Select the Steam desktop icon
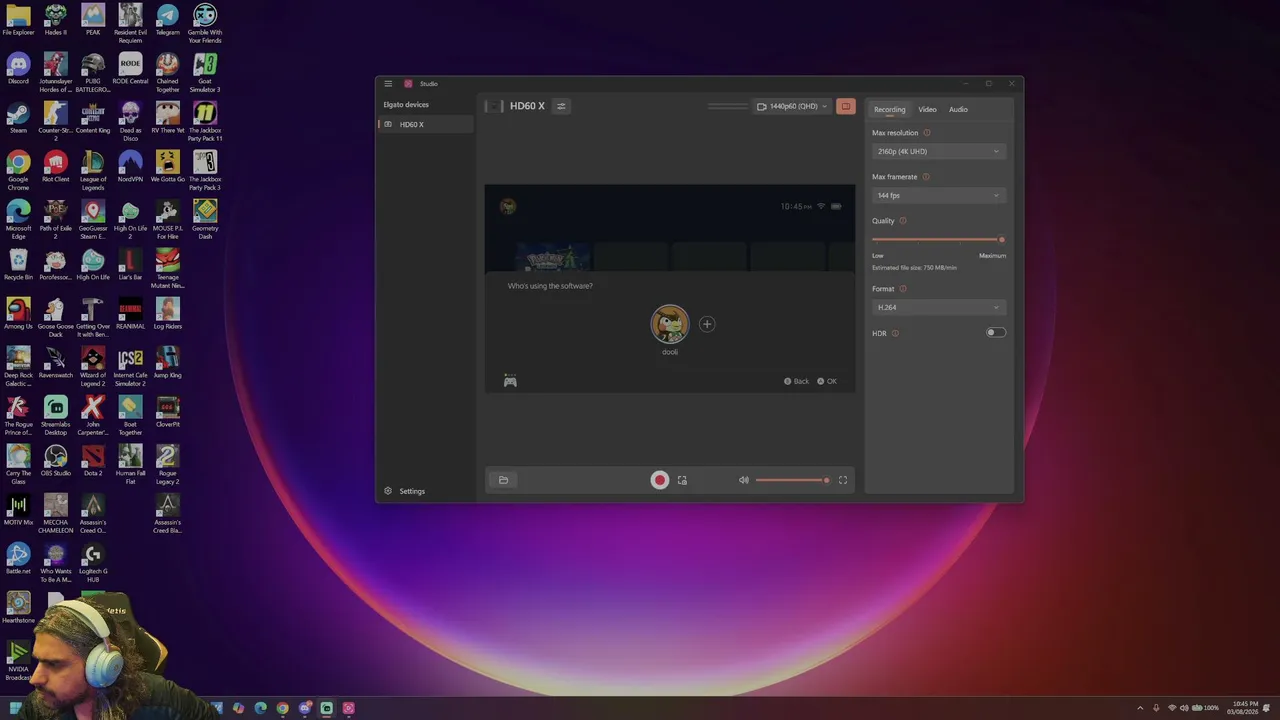1280x720 pixels. (x=18, y=118)
